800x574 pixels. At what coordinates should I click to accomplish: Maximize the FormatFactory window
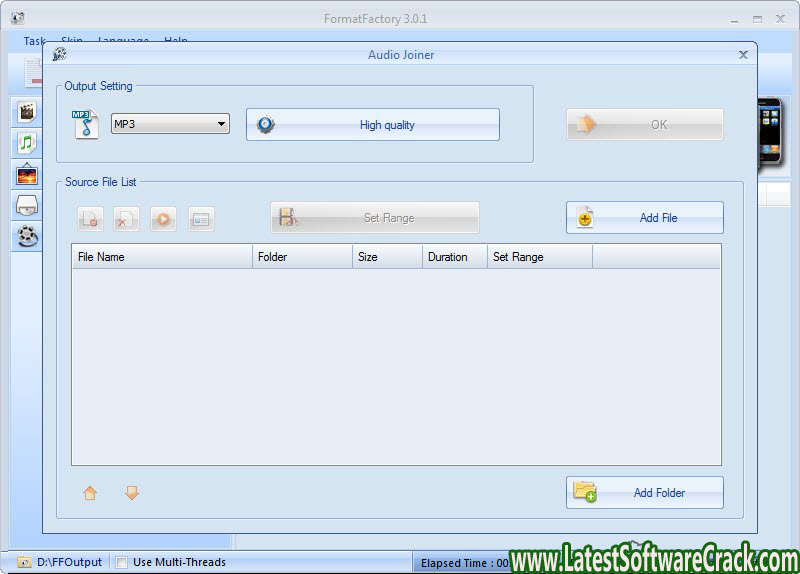(x=757, y=19)
